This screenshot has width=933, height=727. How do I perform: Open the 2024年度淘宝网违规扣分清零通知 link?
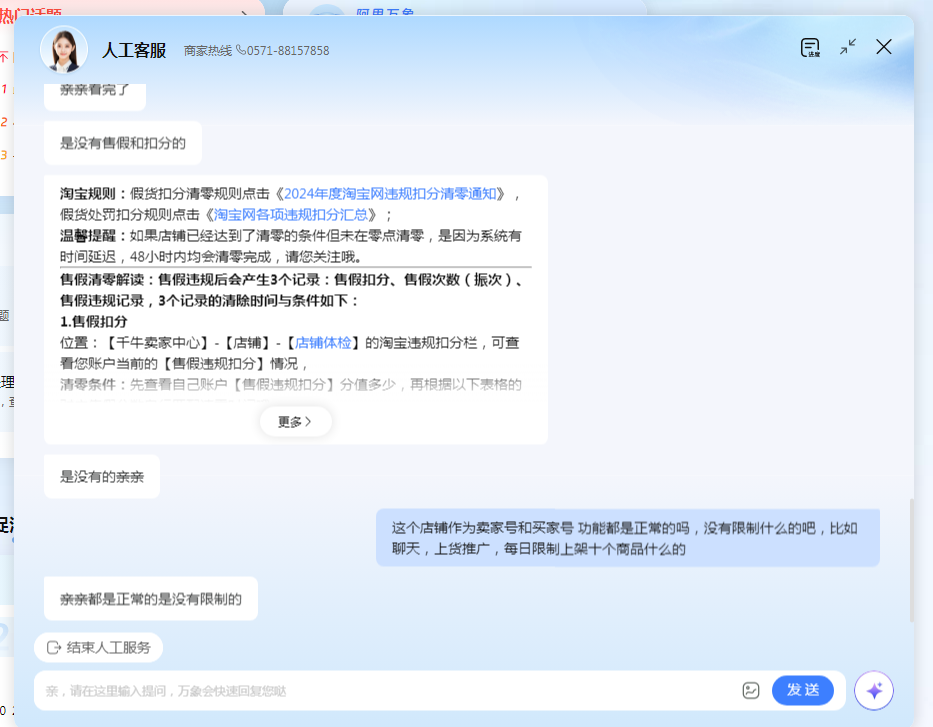[x=390, y=194]
